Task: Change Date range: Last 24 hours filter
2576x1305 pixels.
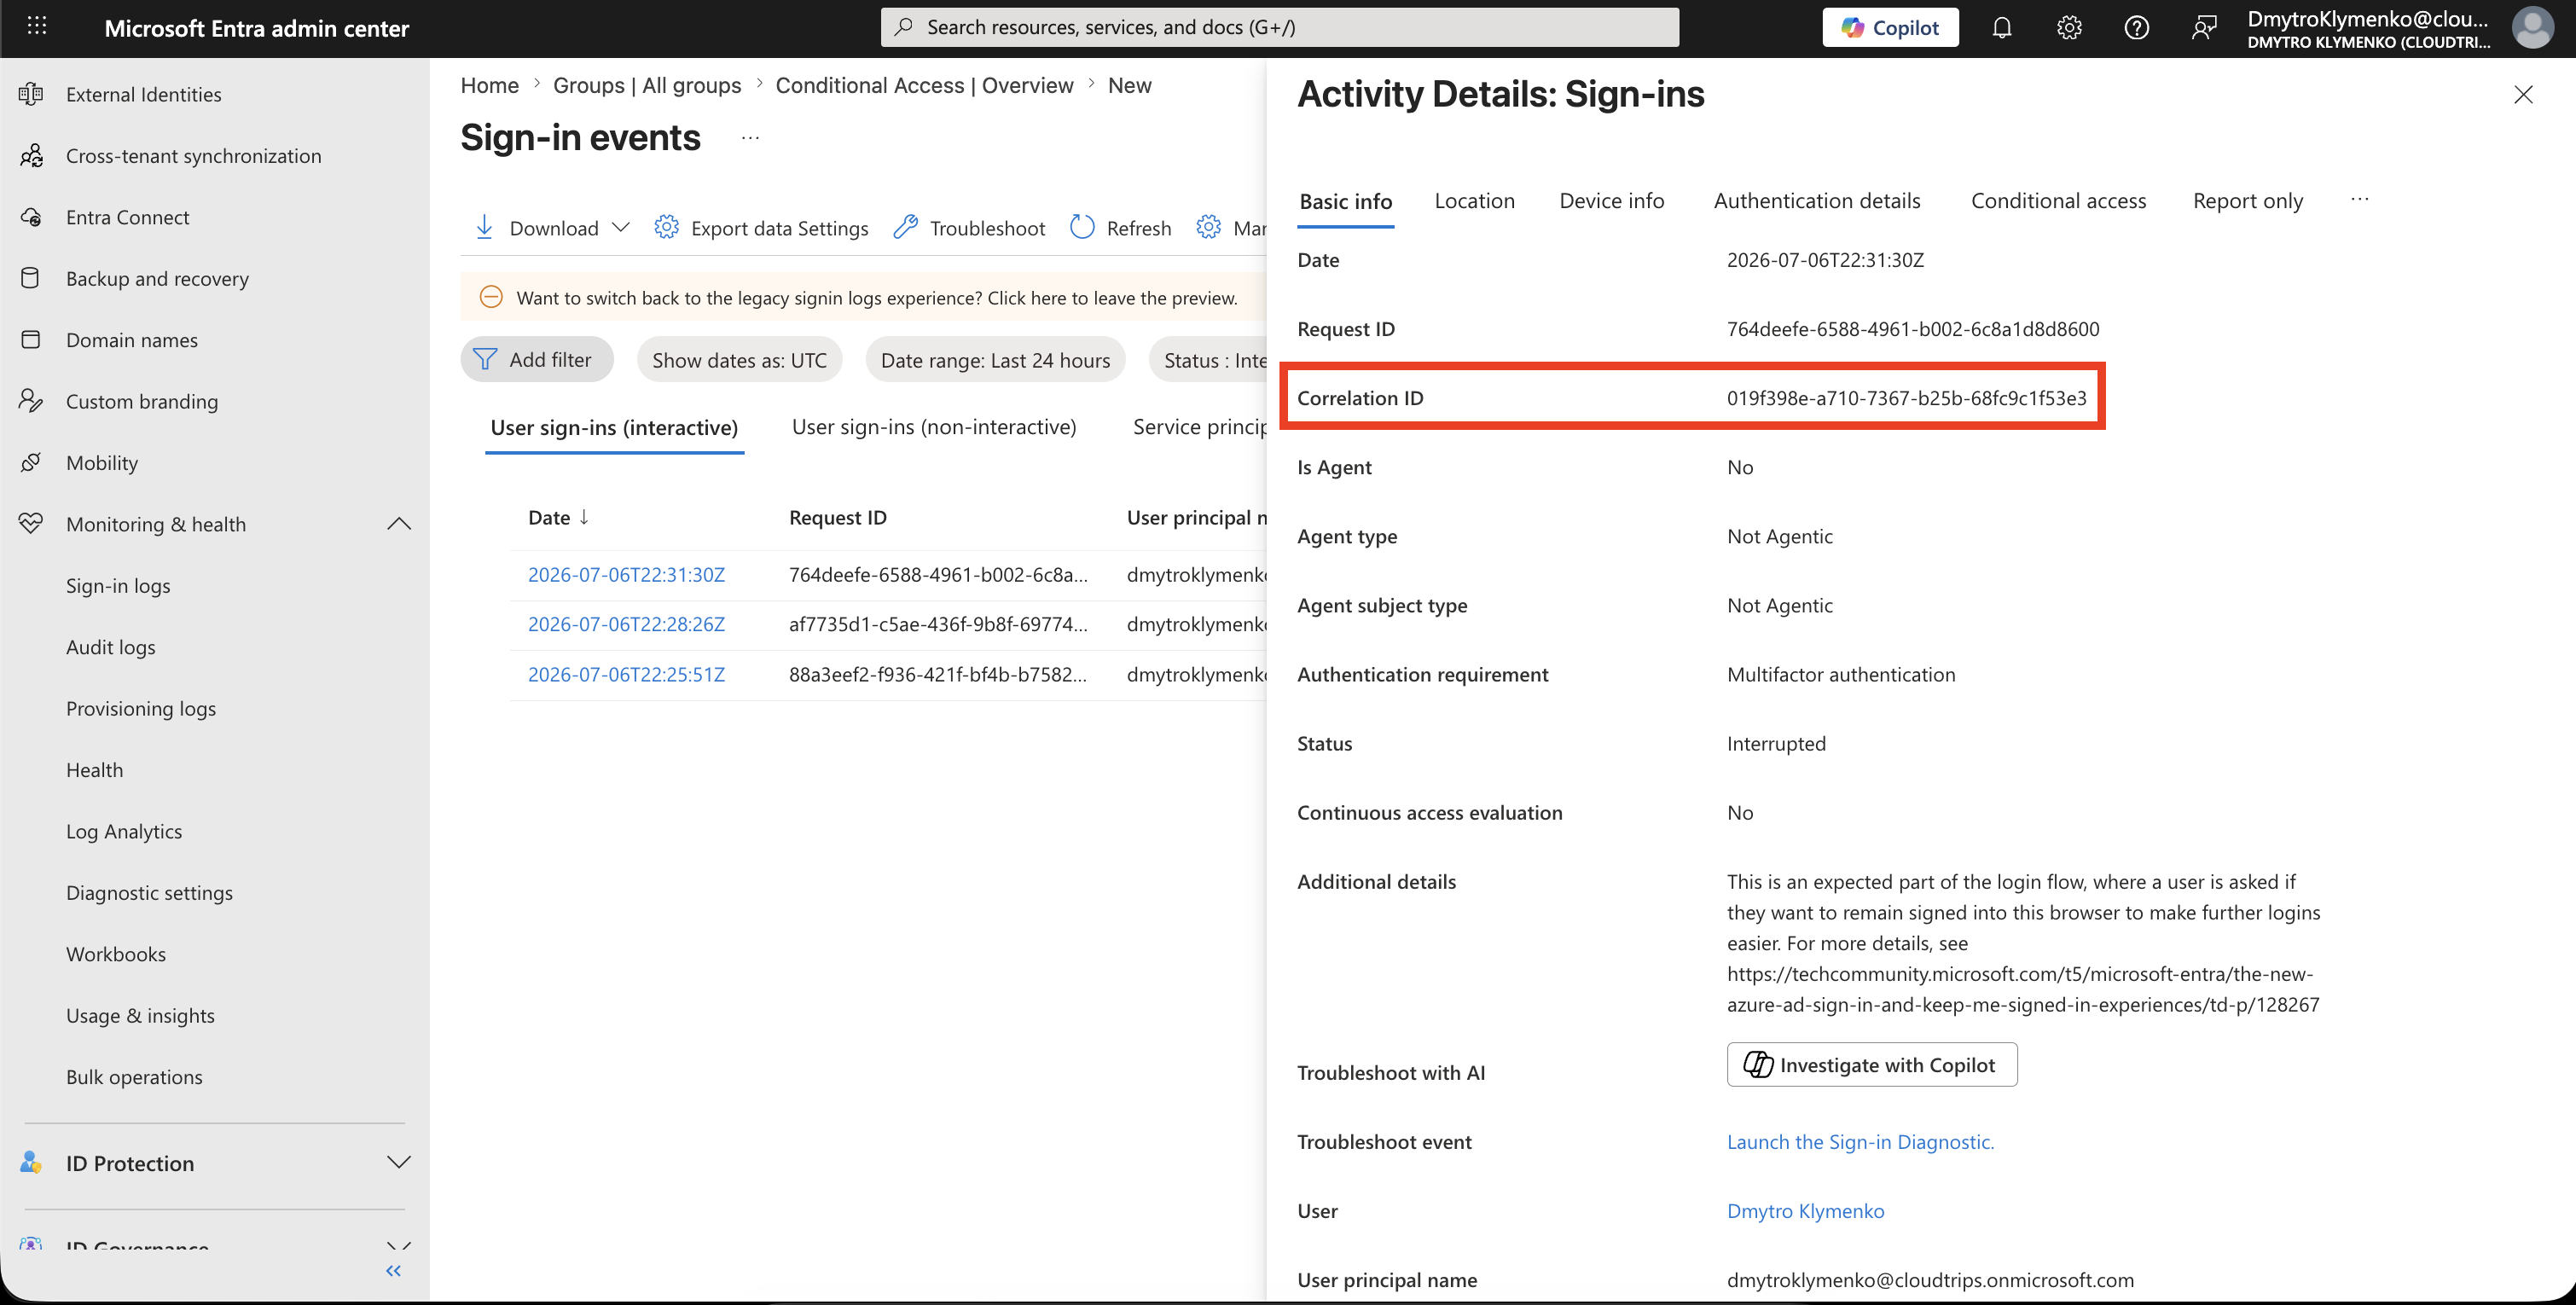Action: point(995,360)
